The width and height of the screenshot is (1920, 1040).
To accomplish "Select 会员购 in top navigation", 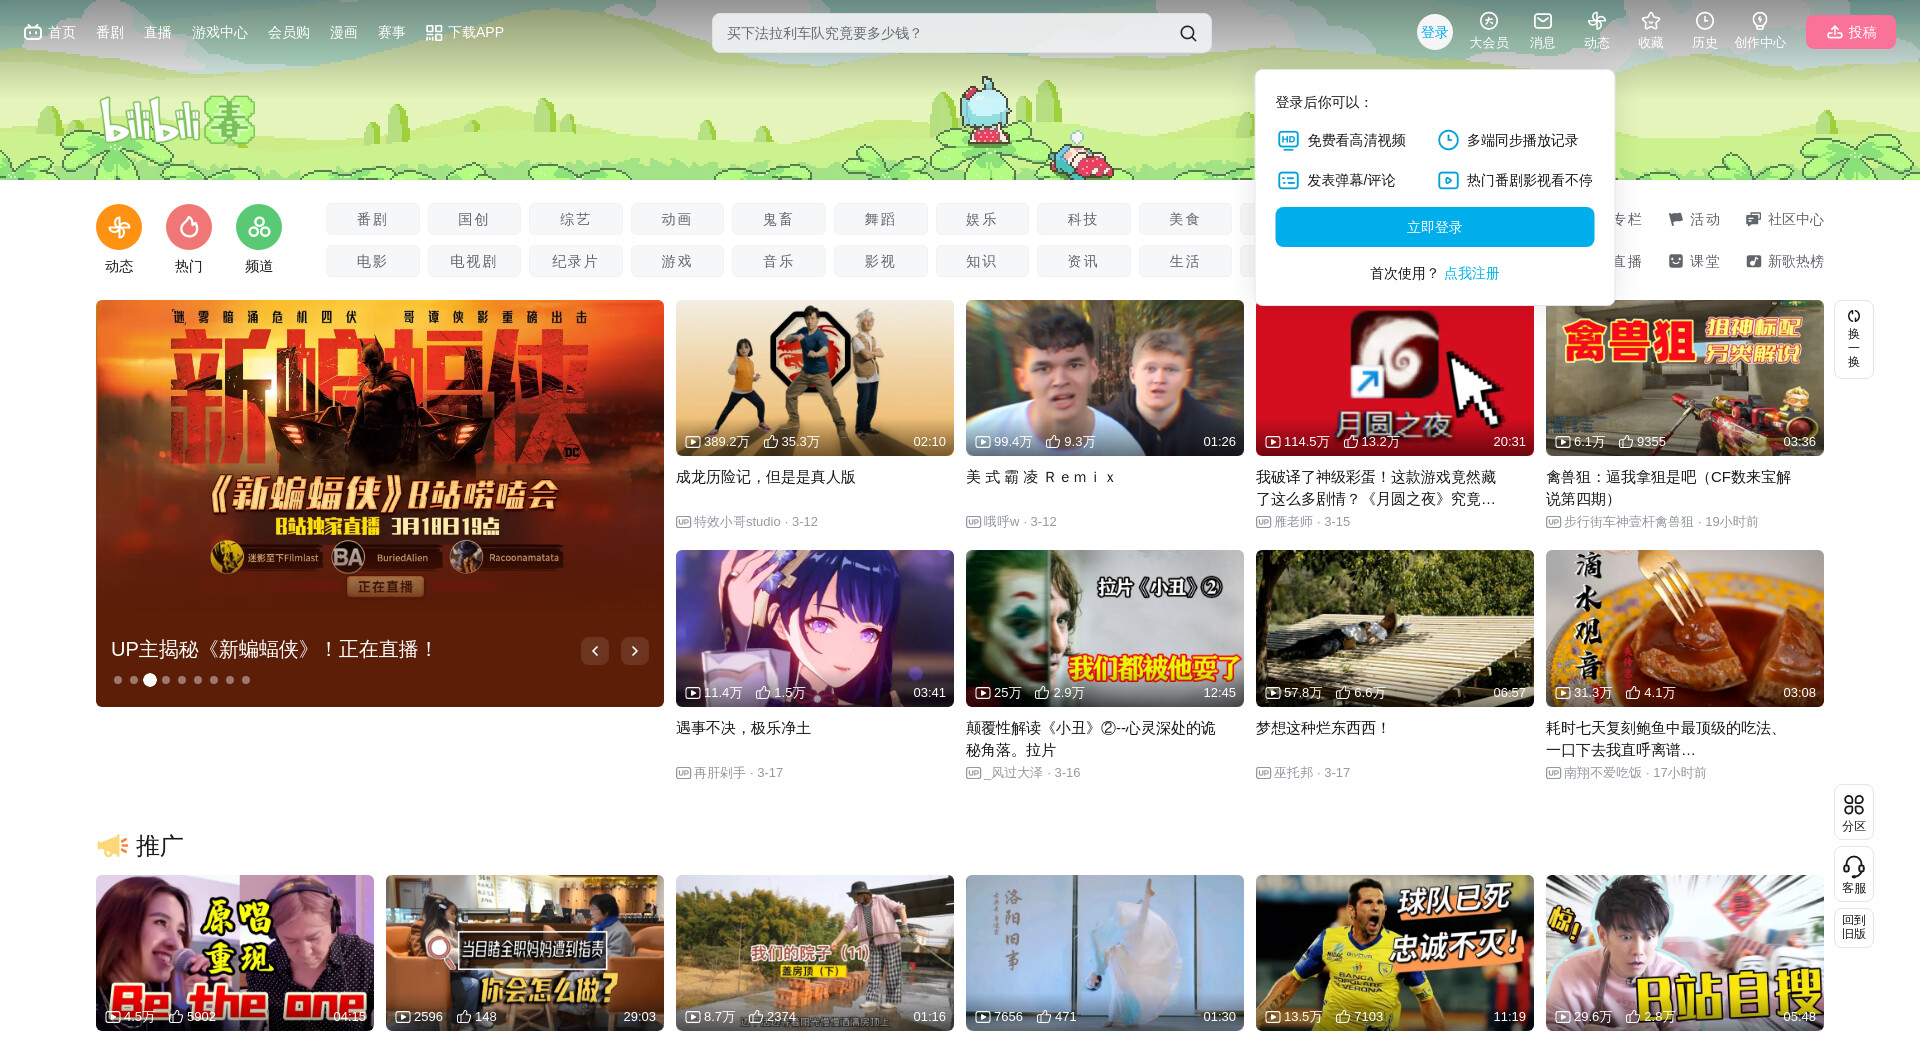I will pyautogui.click(x=289, y=32).
